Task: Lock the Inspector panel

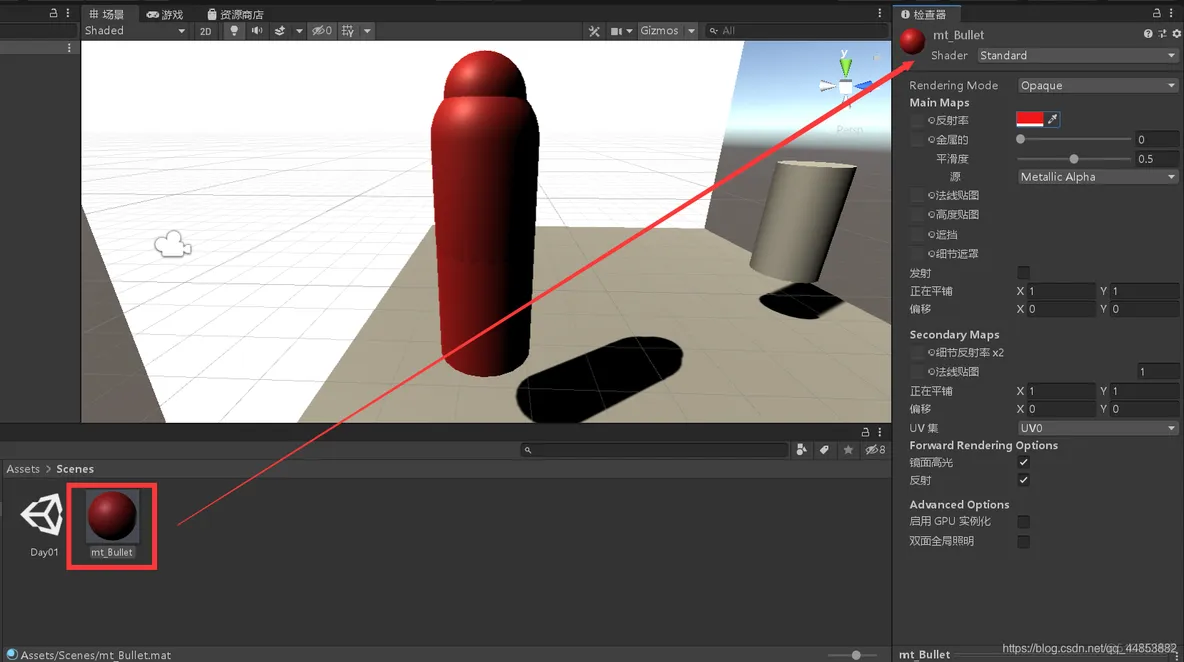Action: (x=1156, y=13)
